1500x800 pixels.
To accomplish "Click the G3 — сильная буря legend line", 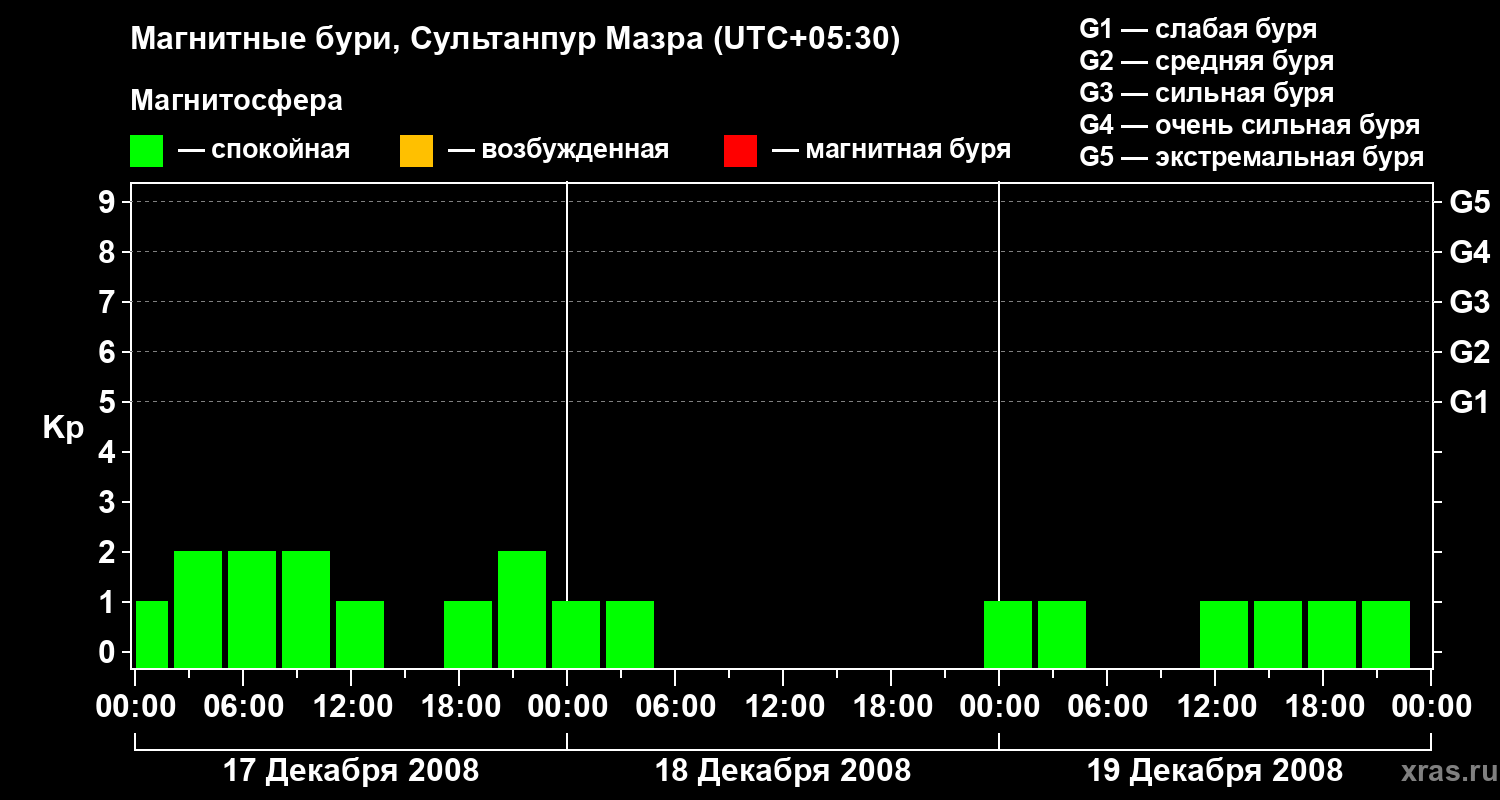I will click(1207, 93).
